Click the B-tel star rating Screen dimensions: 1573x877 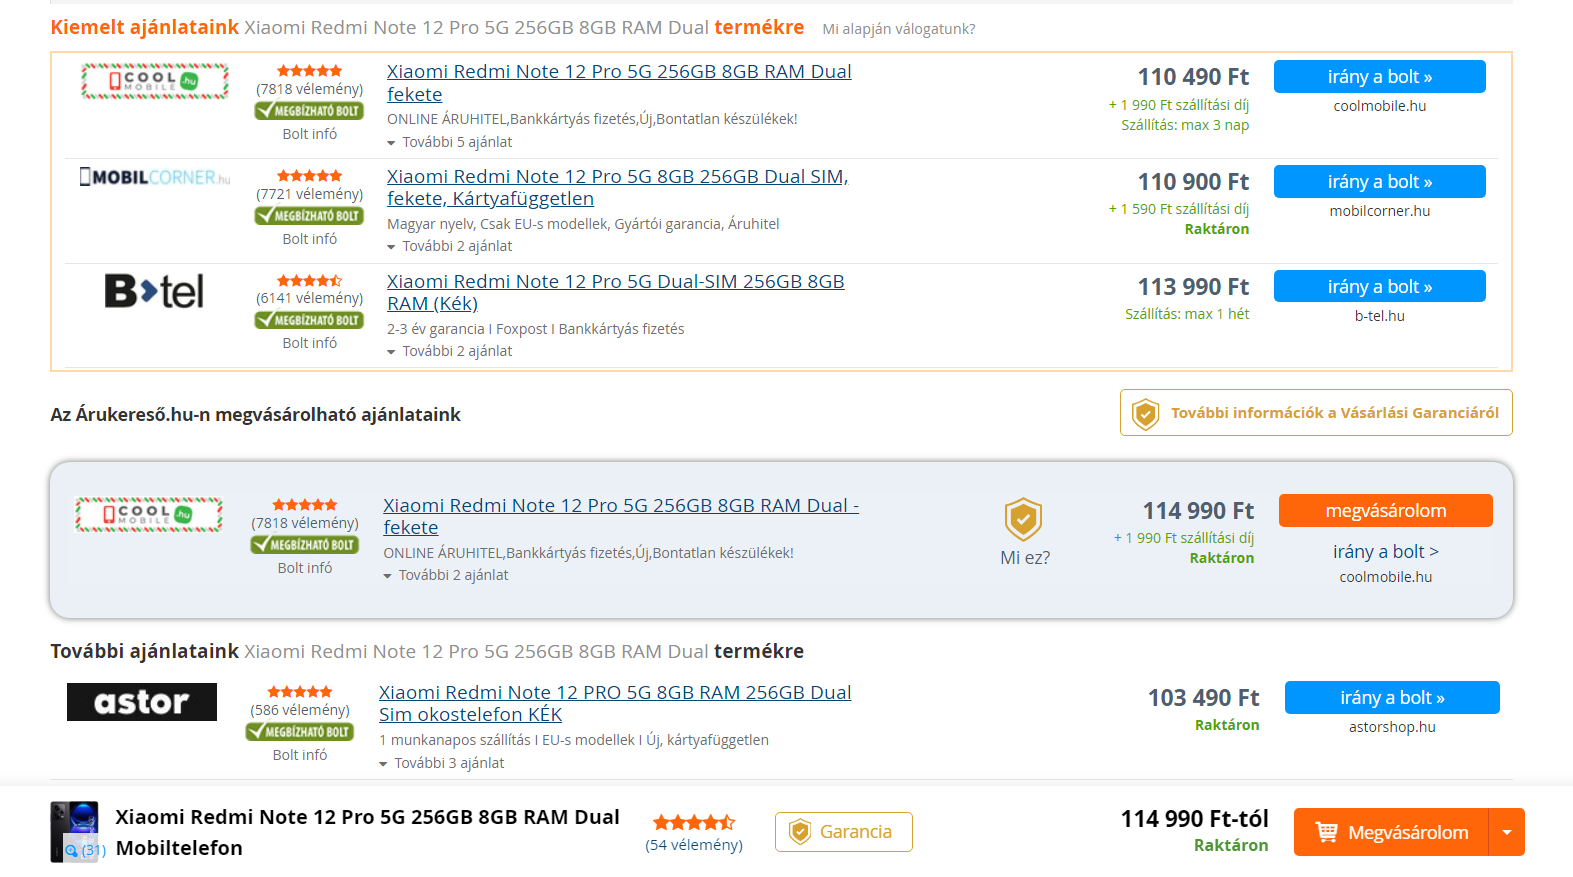coord(309,281)
